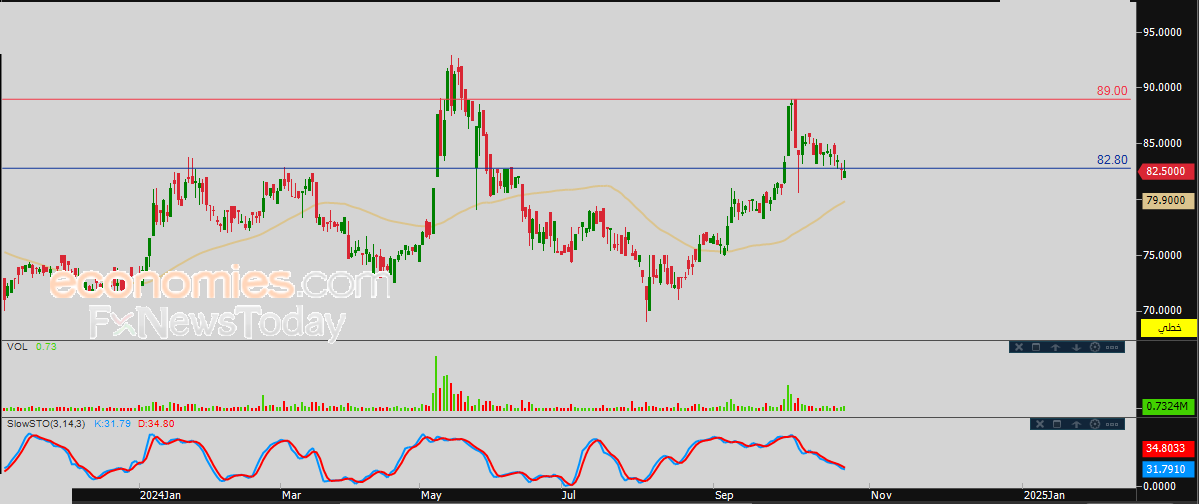Click the VOL indicator label
The width and height of the screenshot is (1199, 504).
[17, 346]
